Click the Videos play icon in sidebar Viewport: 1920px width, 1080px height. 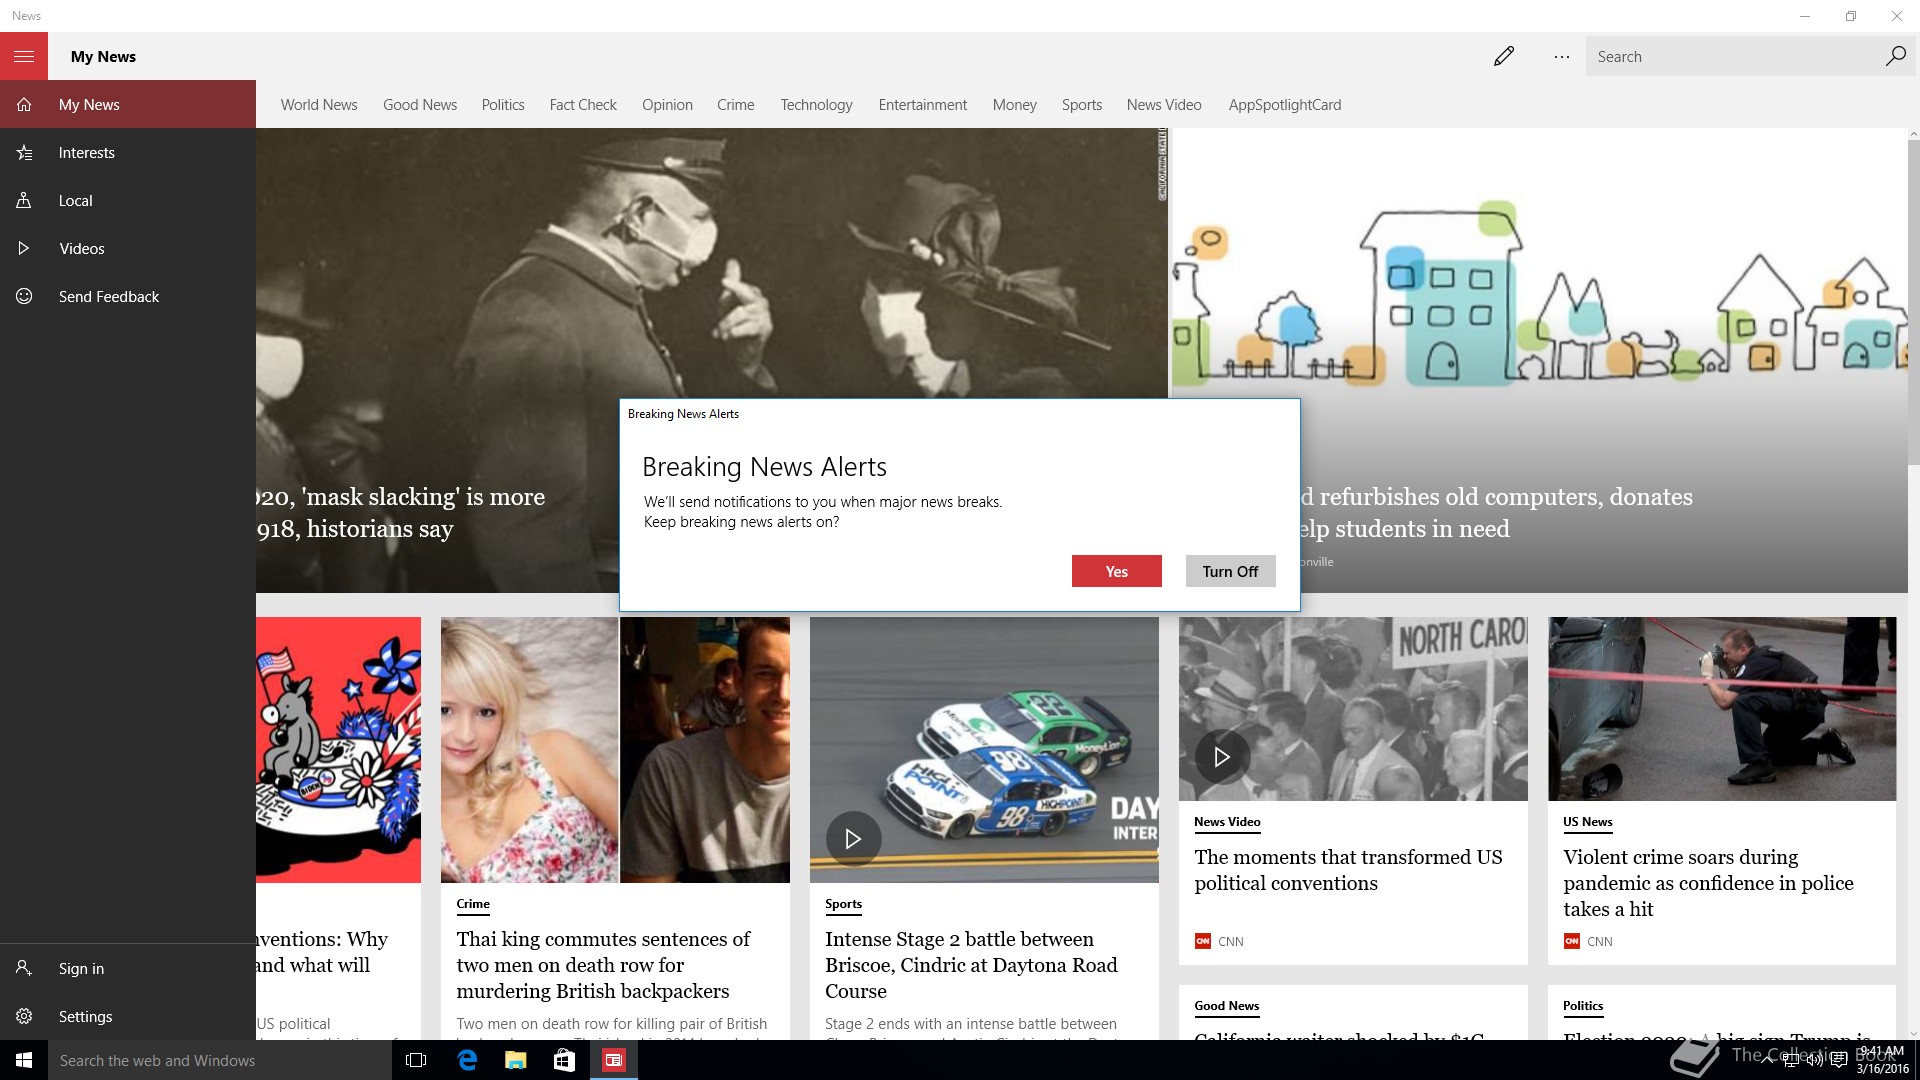(24, 249)
